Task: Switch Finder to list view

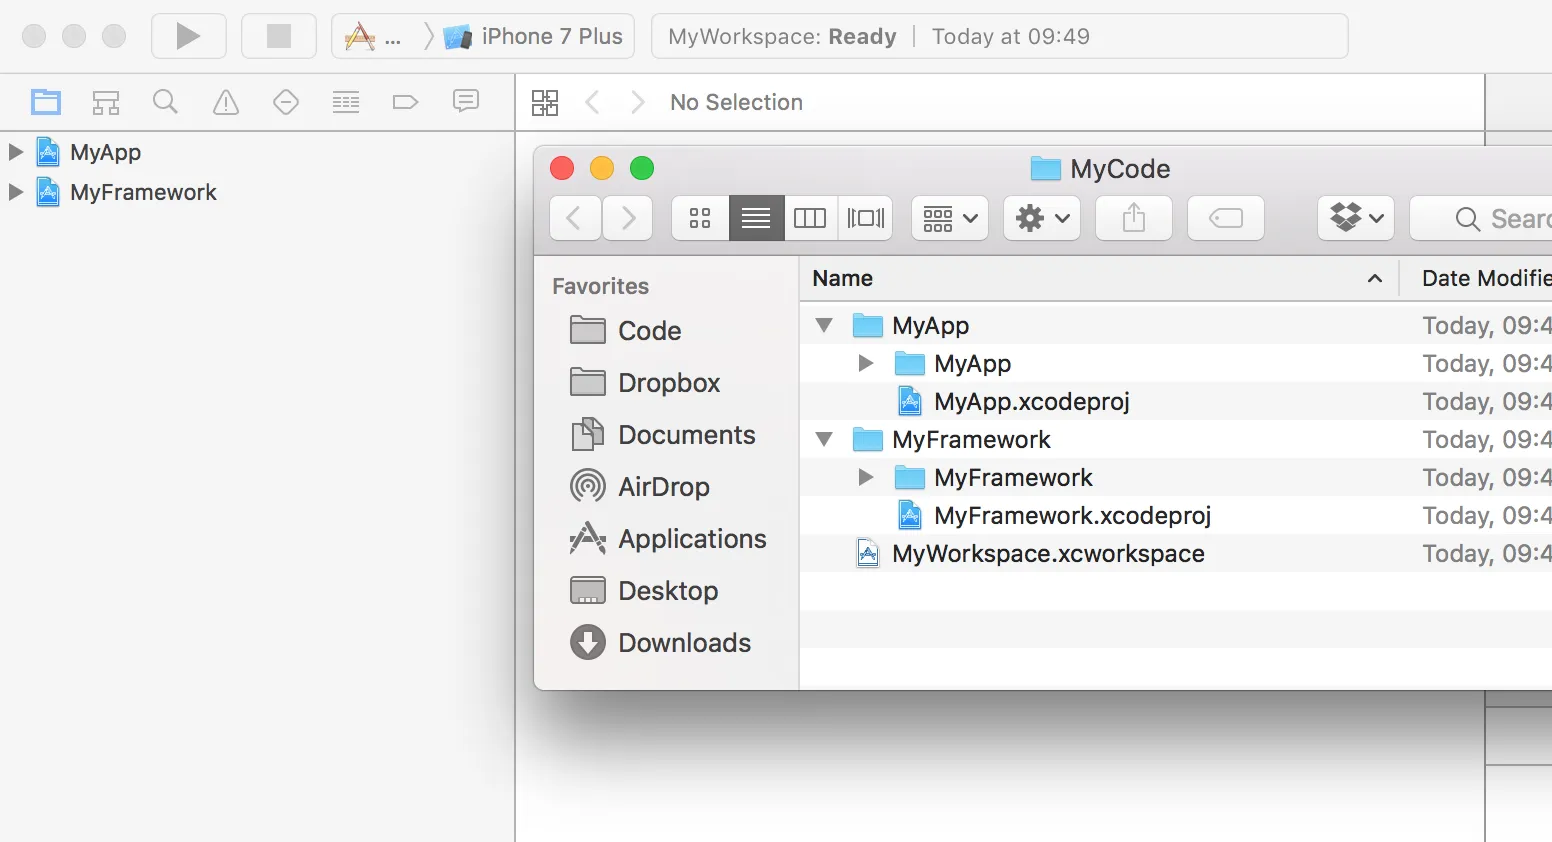Action: 756,218
